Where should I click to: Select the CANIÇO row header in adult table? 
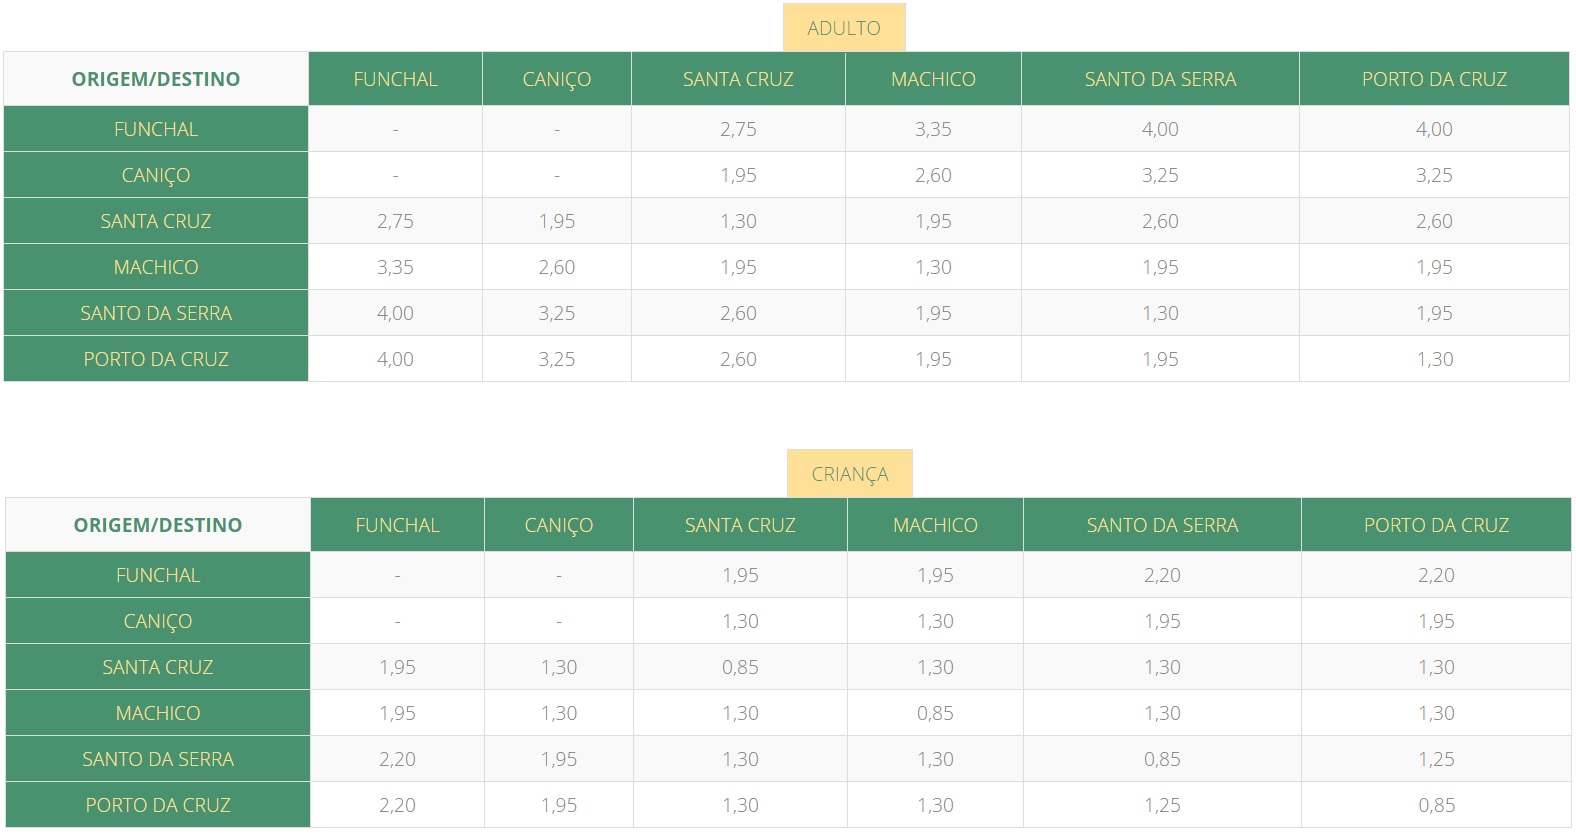click(x=156, y=175)
